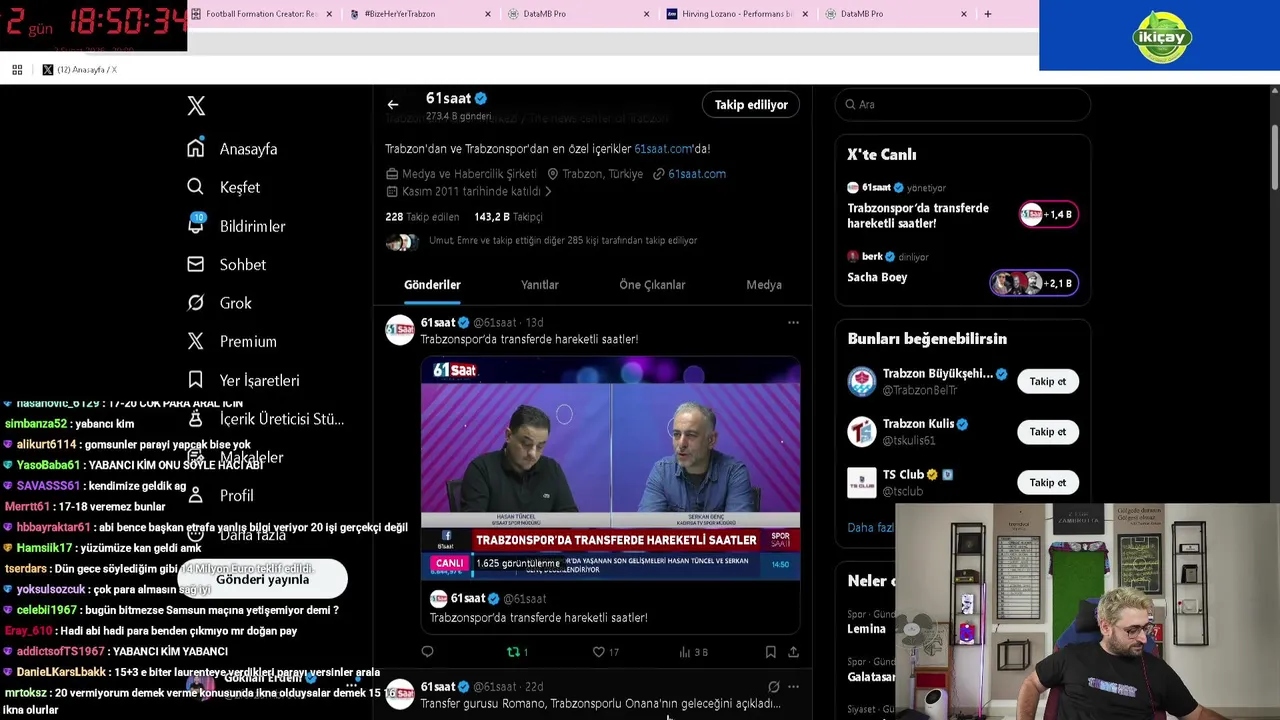Click the Grok icon on the 22d post
The height and width of the screenshot is (720, 1280).
click(773, 687)
